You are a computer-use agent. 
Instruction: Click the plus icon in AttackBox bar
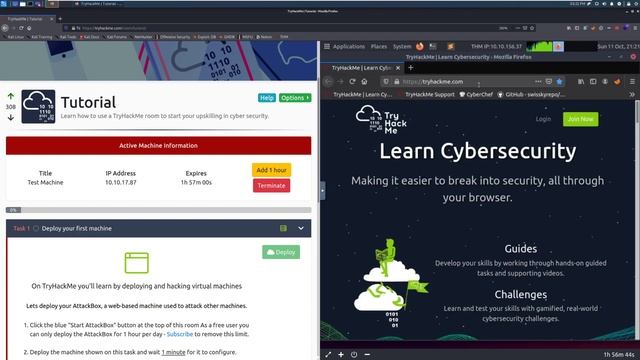click(x=341, y=355)
